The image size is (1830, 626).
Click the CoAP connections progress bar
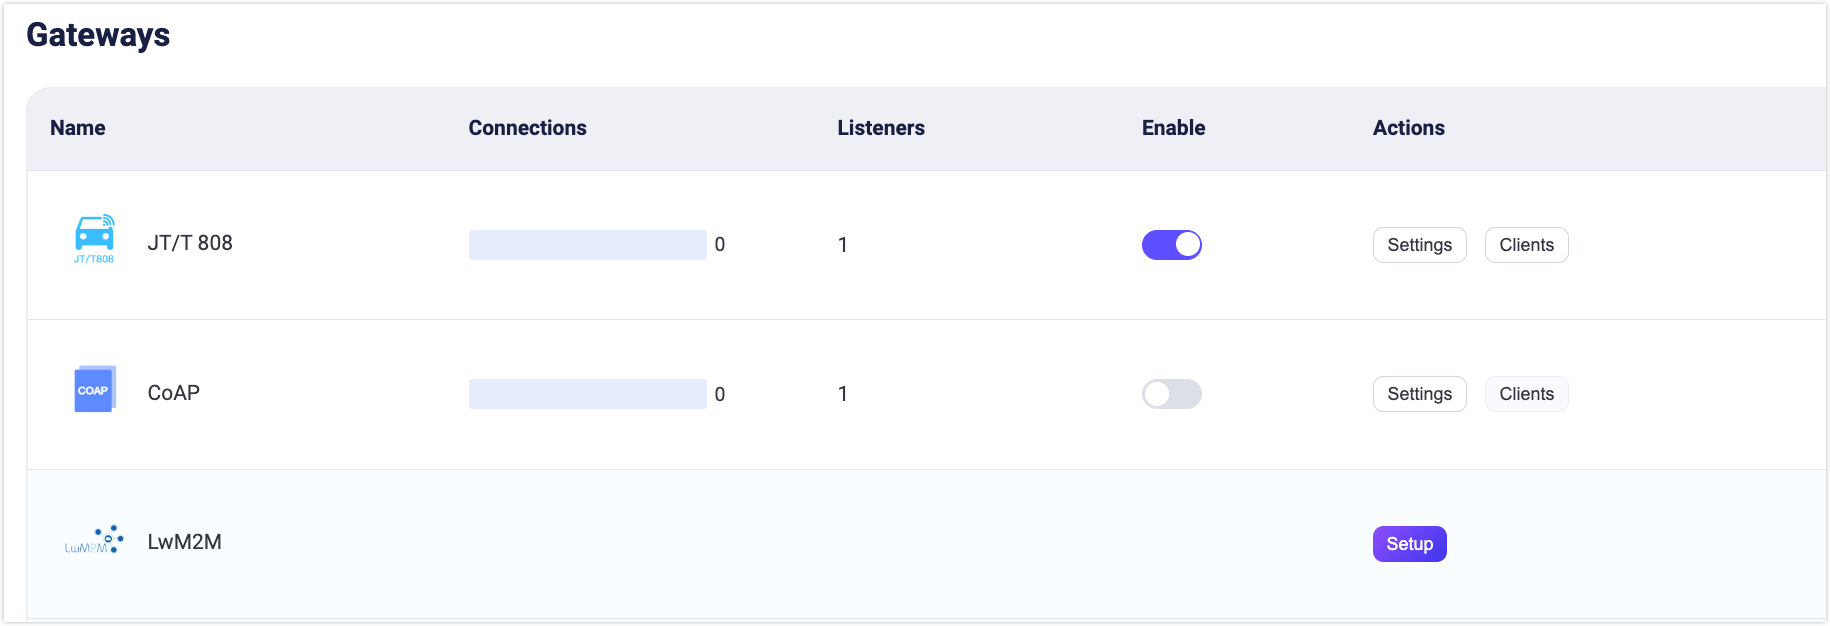coord(587,394)
